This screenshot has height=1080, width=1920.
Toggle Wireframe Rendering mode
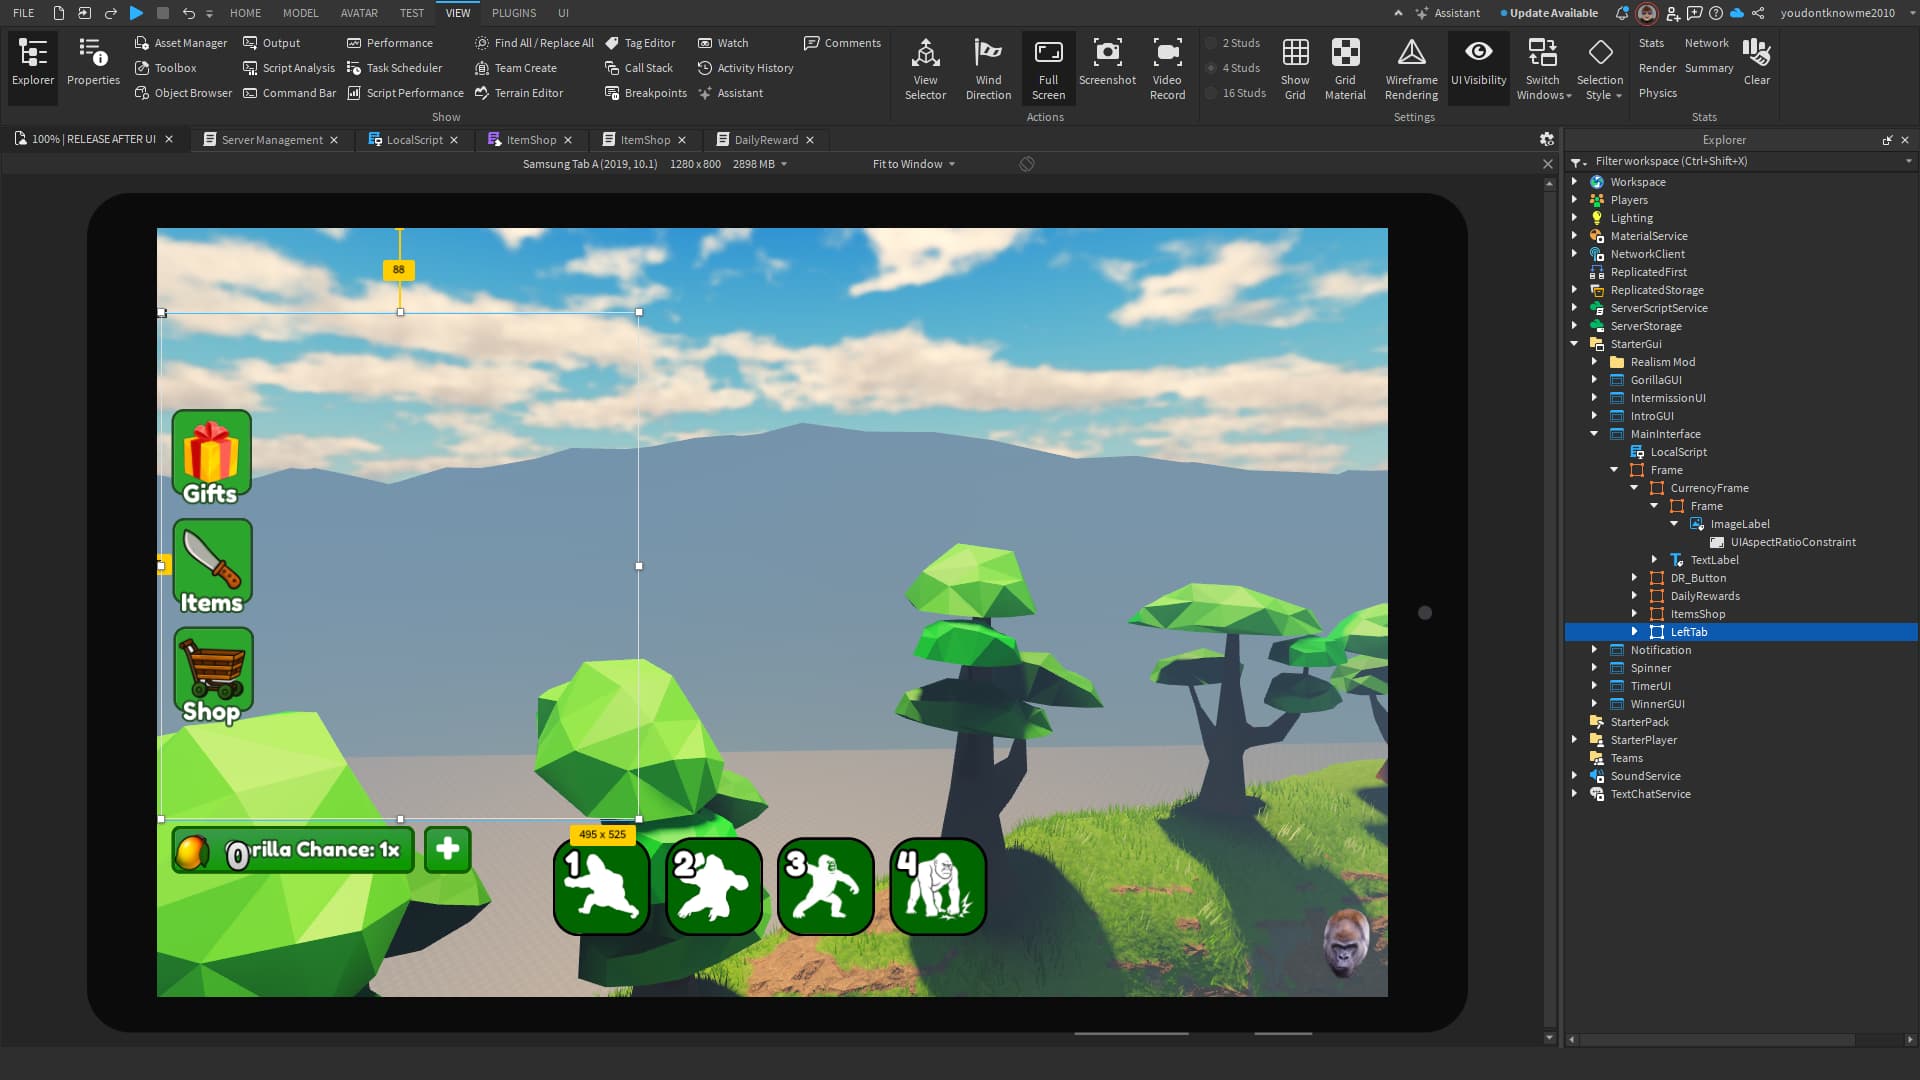coord(1411,54)
